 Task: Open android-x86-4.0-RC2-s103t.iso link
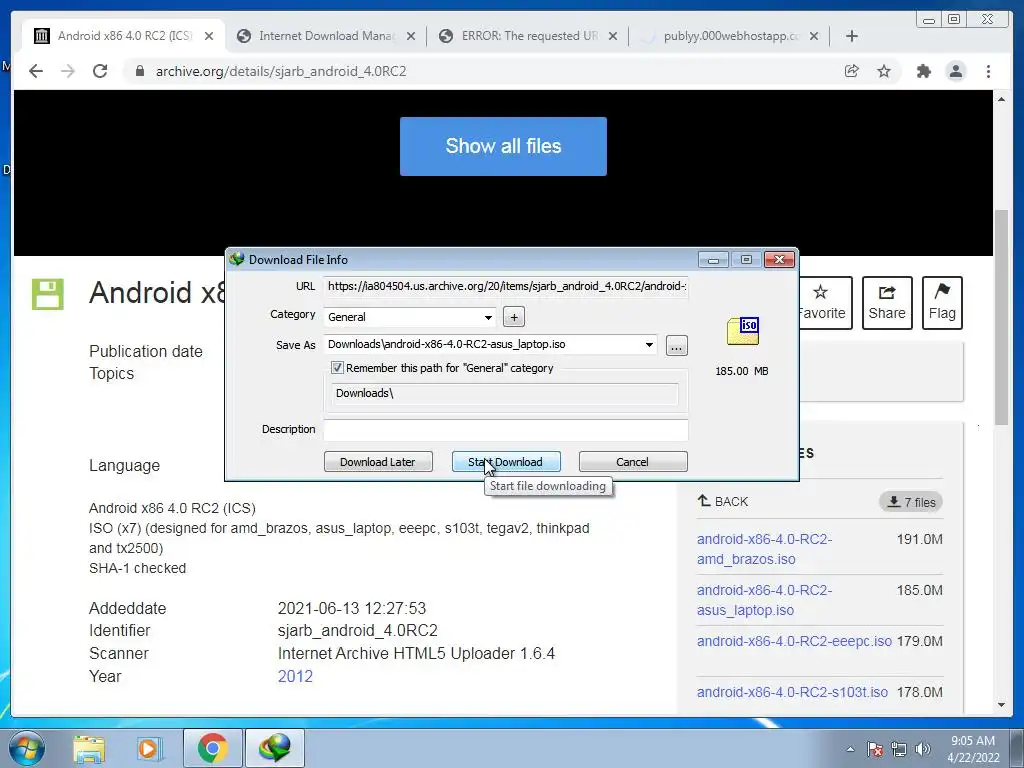[792, 692]
